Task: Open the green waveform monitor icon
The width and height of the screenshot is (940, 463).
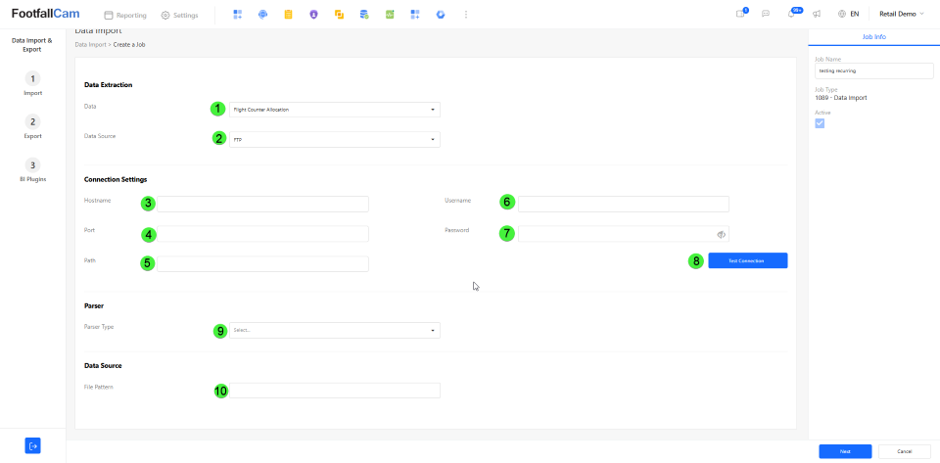Action: [x=390, y=15]
